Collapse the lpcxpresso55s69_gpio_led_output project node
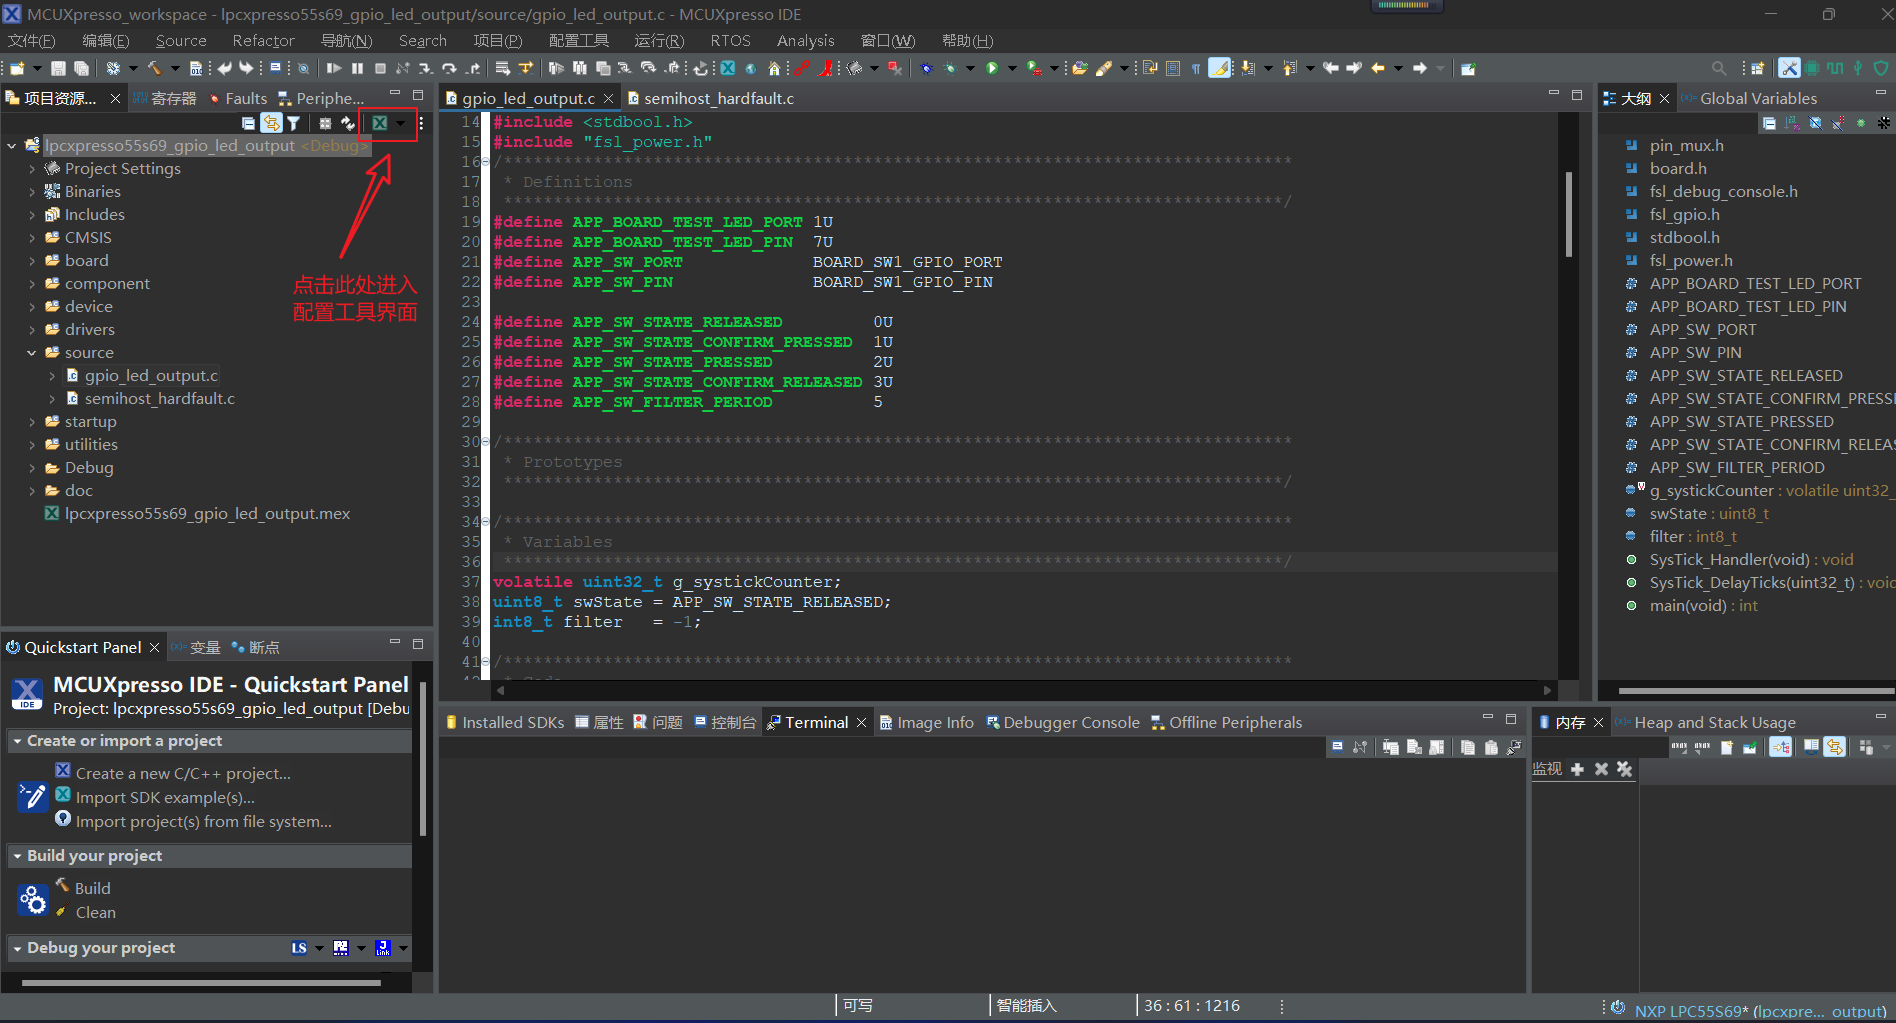This screenshot has height=1023, width=1896. click(12, 146)
